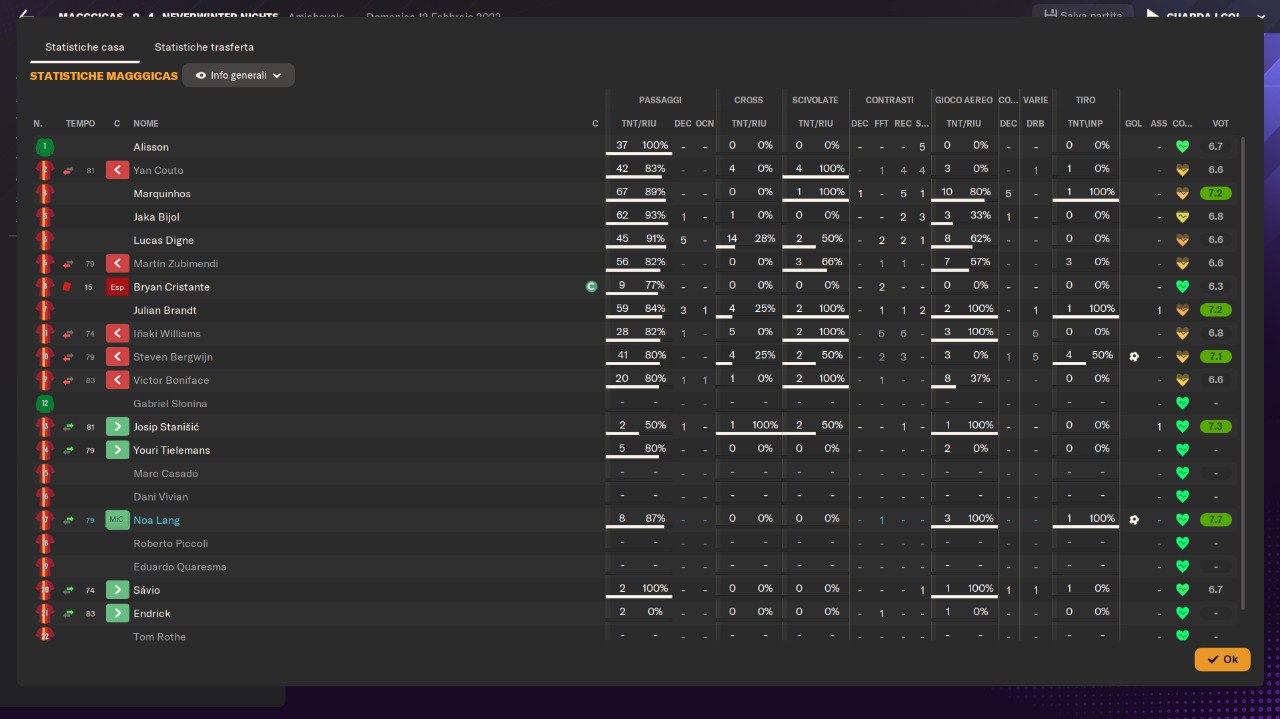Viewport: 1280px width, 719px height.
Task: Click the goal ball icon in Noa Lang's row
Action: click(x=1134, y=520)
